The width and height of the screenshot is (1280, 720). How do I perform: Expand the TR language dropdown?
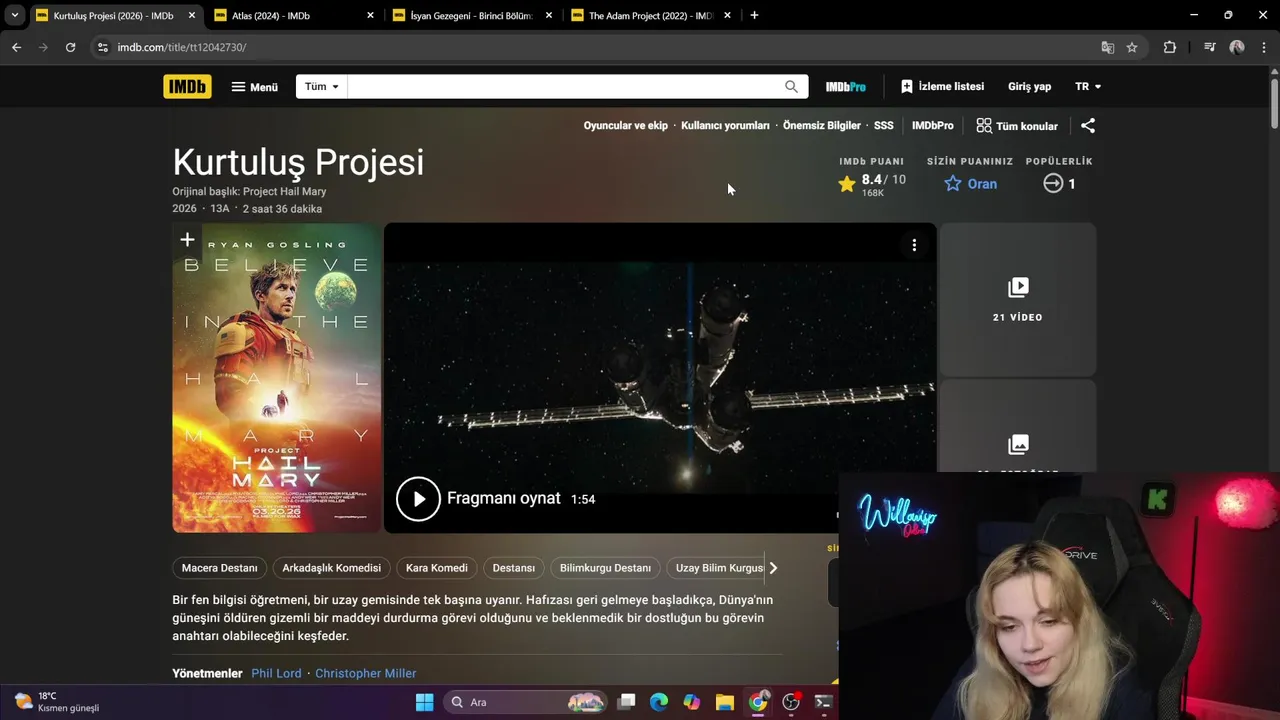pyautogui.click(x=1088, y=87)
